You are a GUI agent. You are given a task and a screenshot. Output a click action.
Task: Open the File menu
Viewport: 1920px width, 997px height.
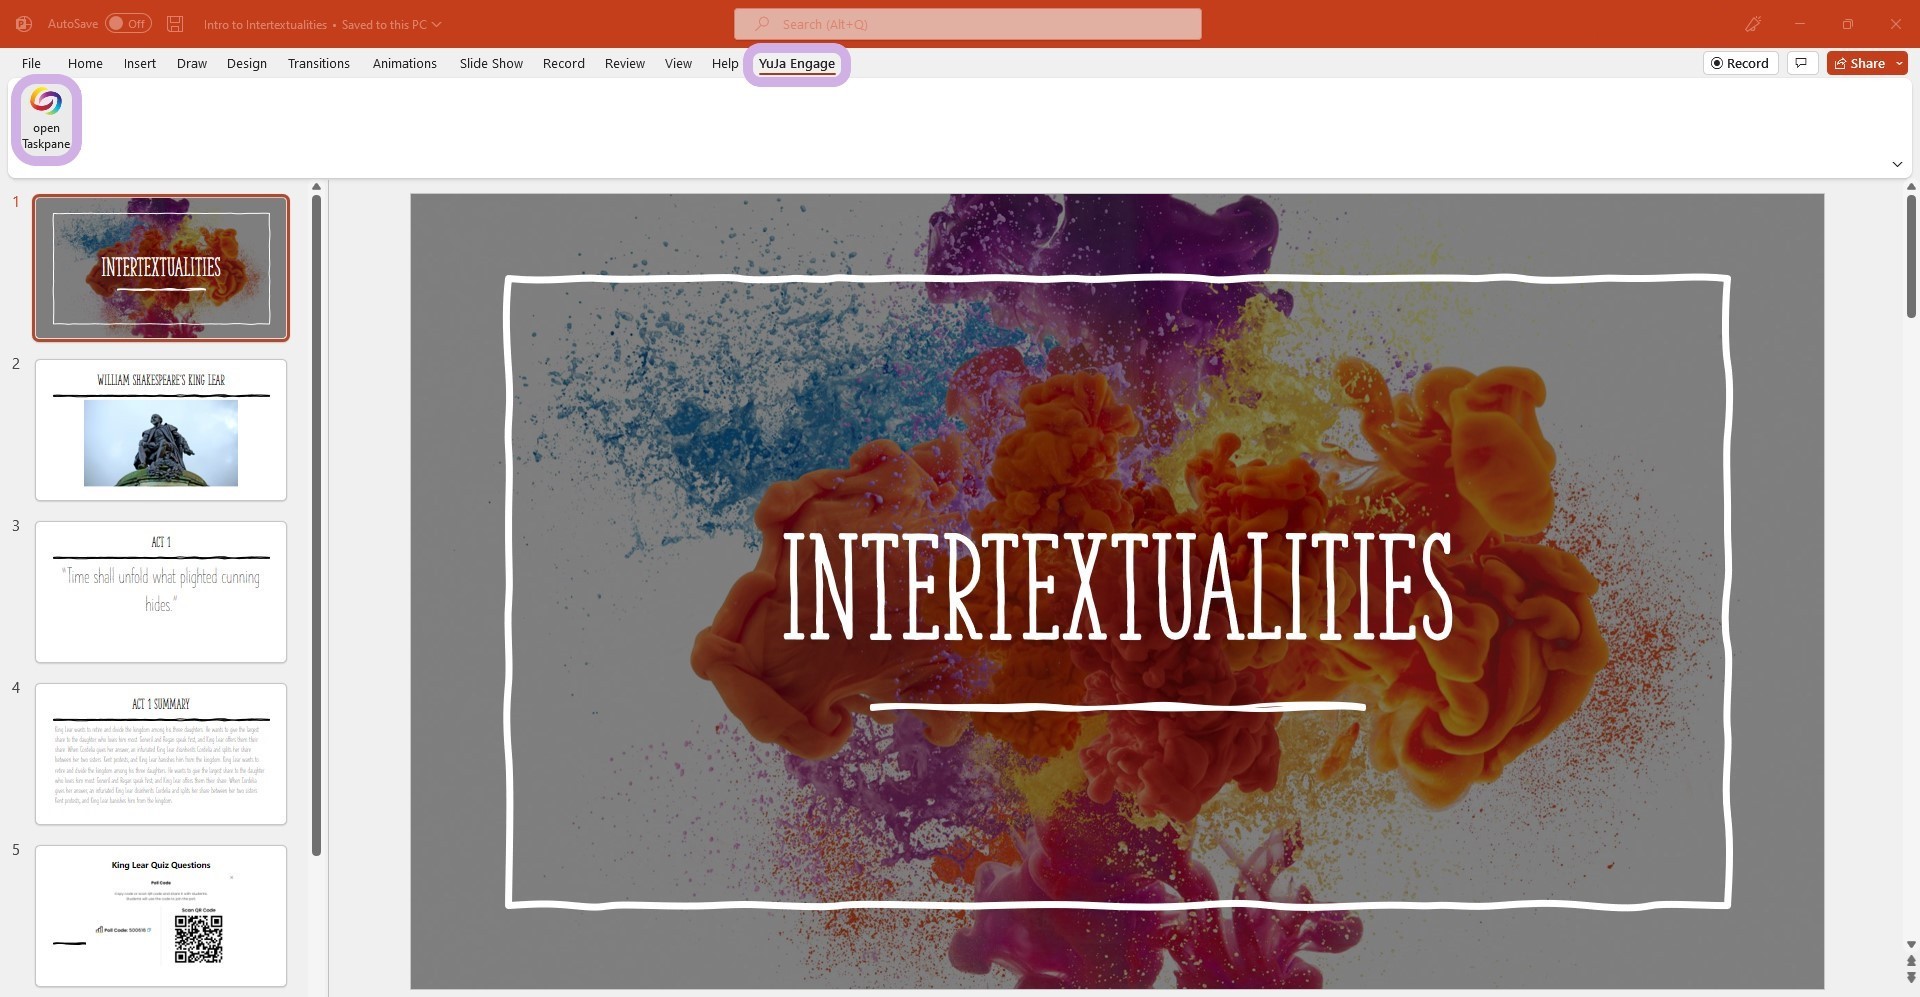point(31,63)
